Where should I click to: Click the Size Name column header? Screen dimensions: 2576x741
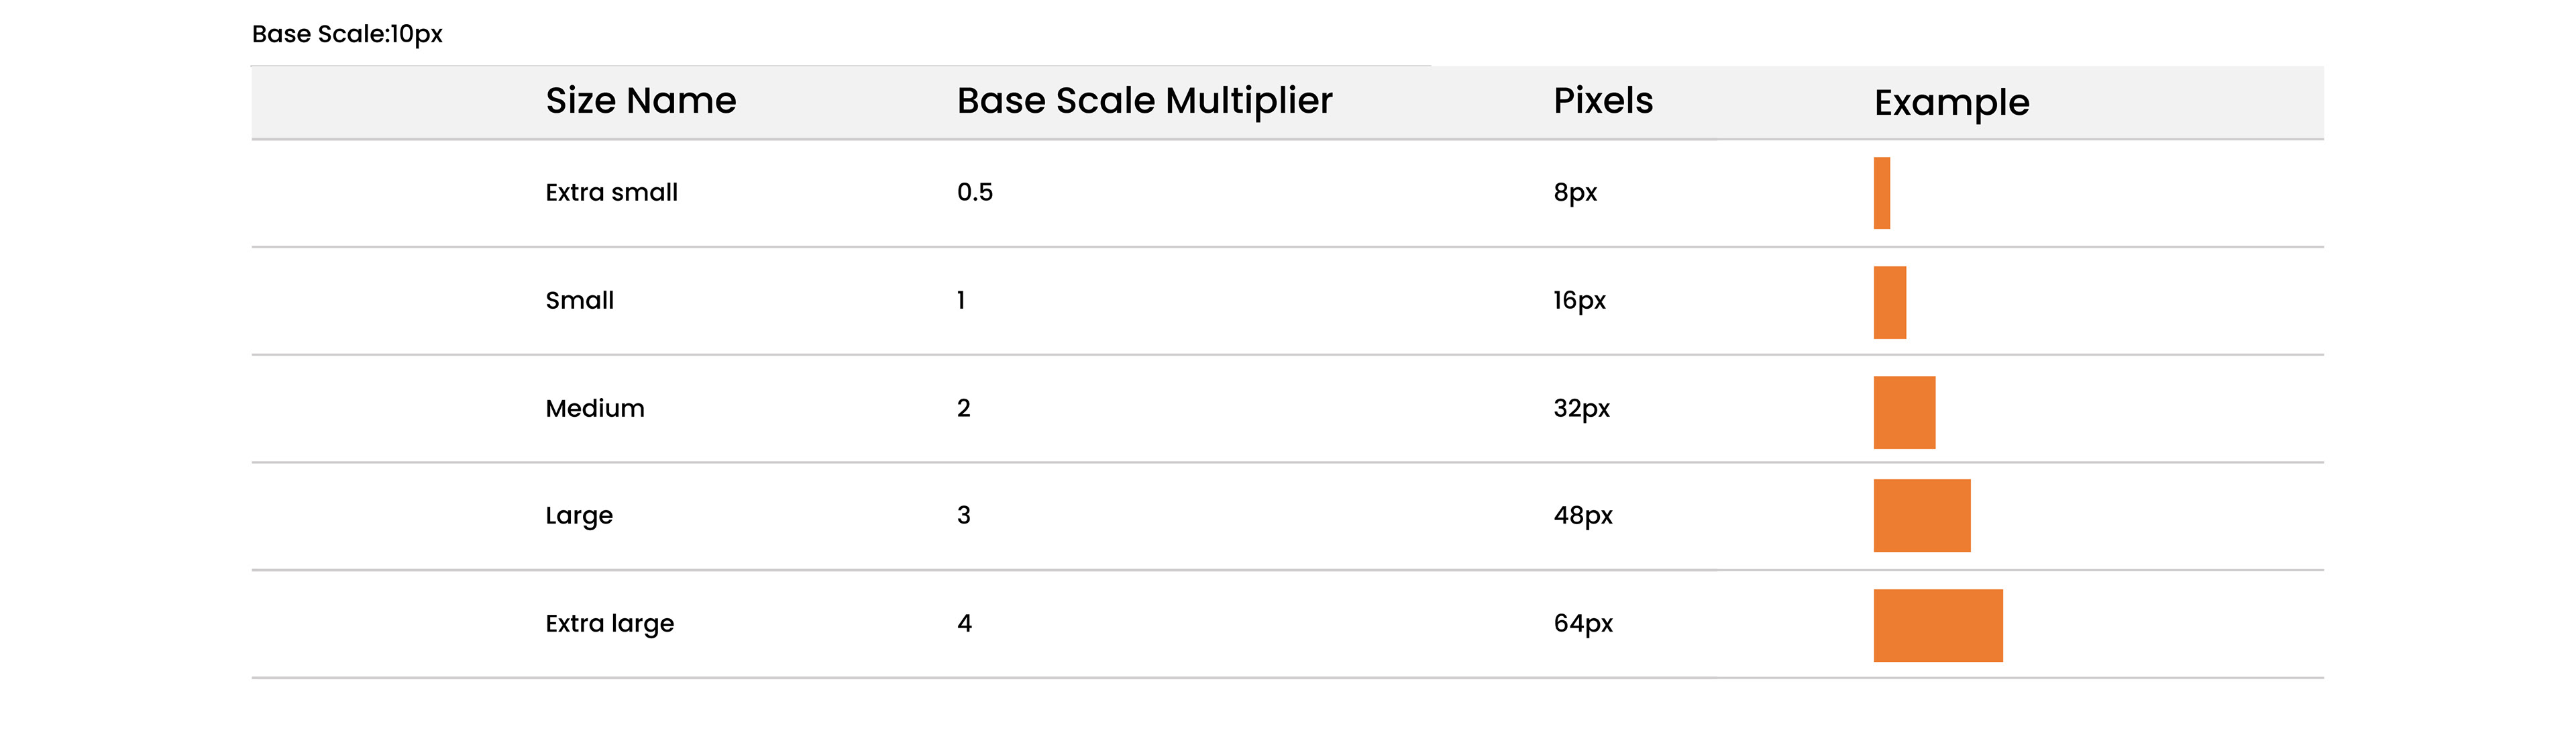[x=640, y=101]
